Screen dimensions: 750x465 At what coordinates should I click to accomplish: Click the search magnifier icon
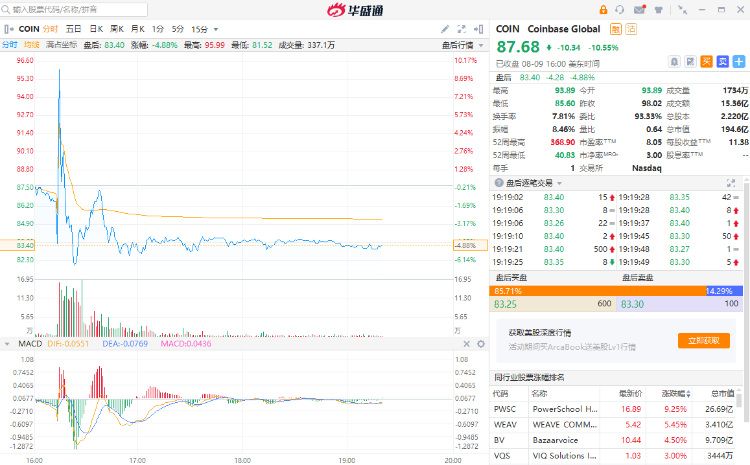click(6, 10)
